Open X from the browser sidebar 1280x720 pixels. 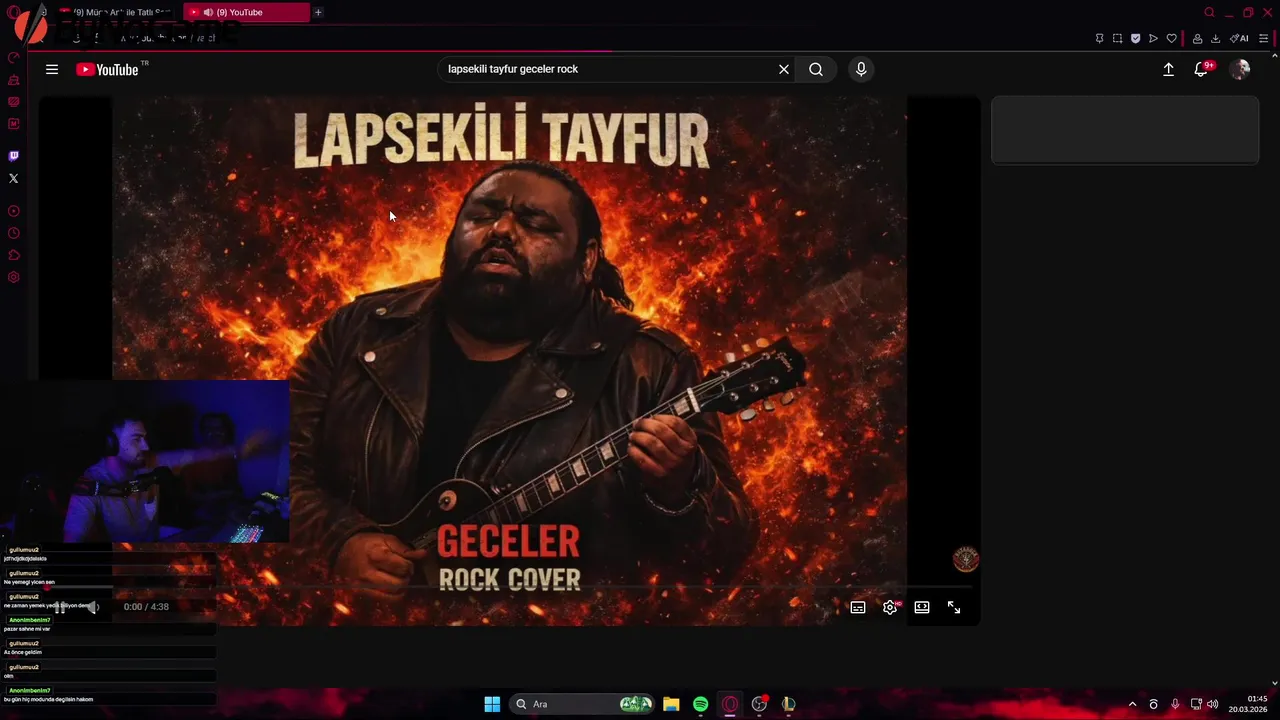click(x=14, y=178)
